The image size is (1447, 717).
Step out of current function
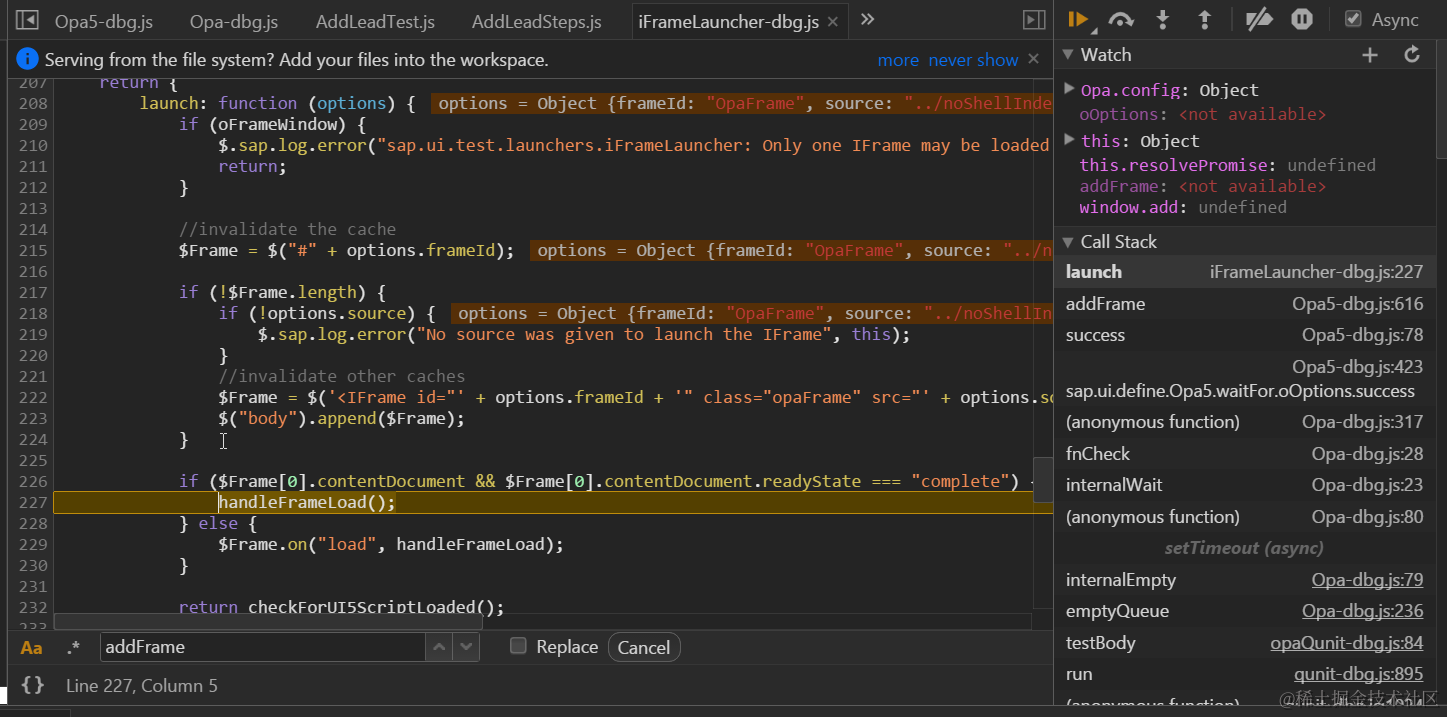coord(1205,19)
